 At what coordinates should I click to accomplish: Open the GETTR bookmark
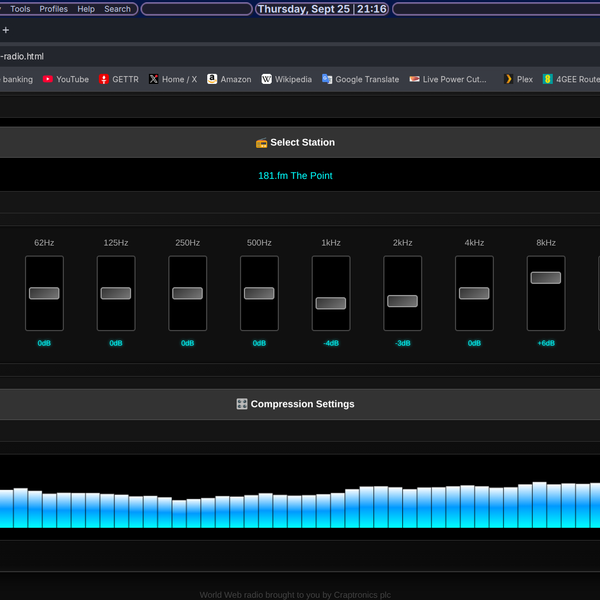[119, 79]
